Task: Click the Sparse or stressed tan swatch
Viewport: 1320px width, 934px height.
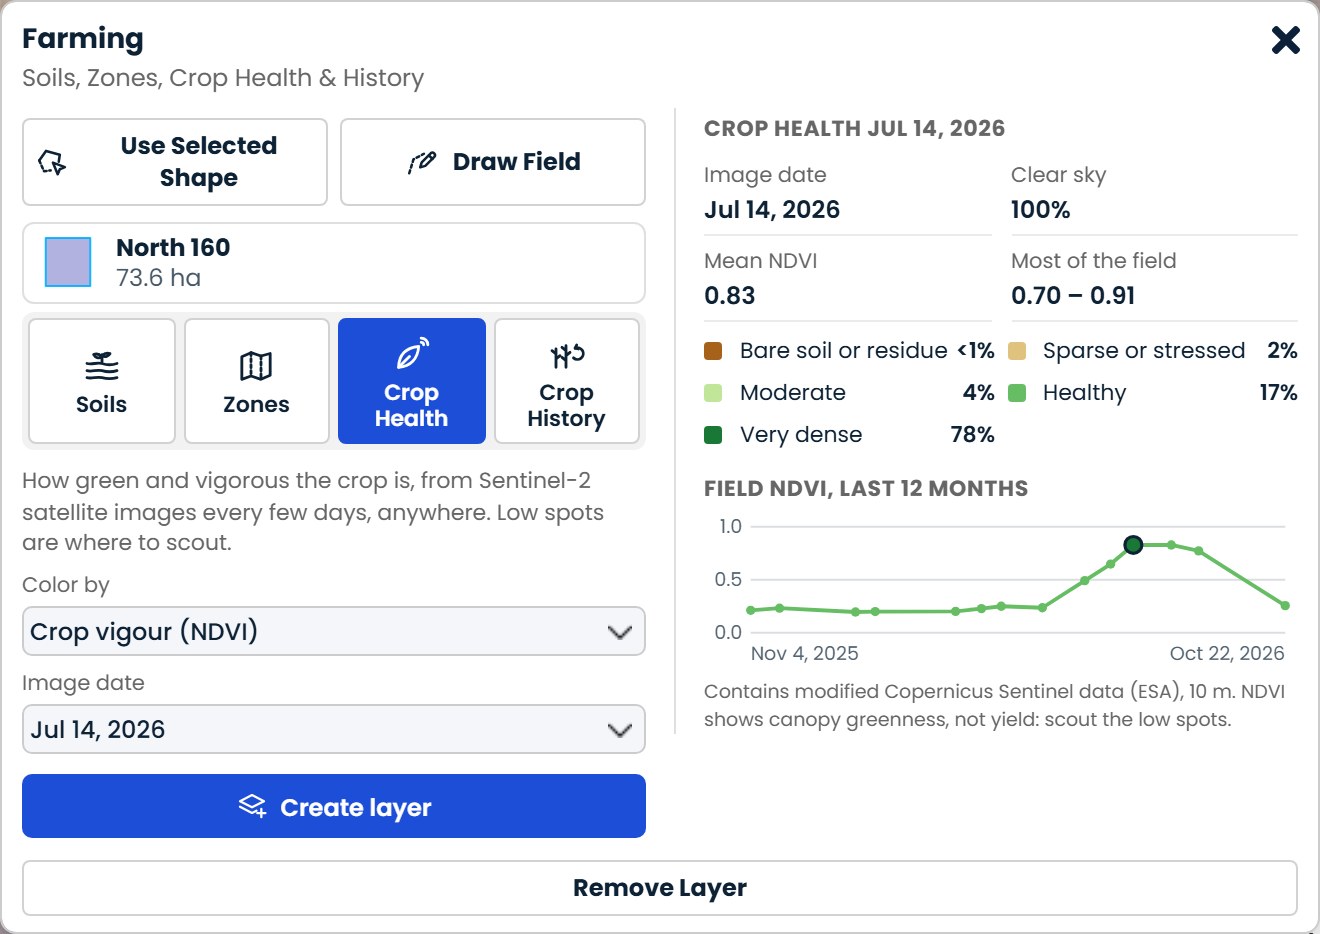Action: [1017, 351]
